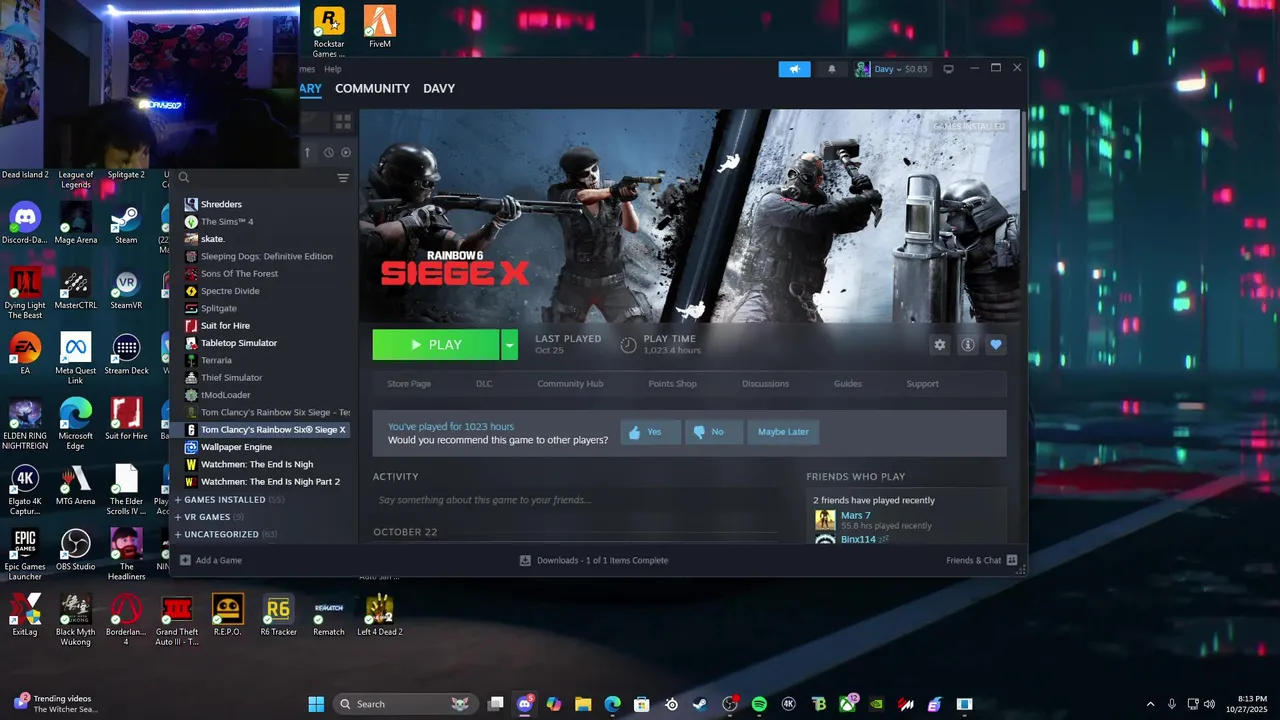
Task: Open Downloads status at bottom
Action: pyautogui.click(x=593, y=560)
